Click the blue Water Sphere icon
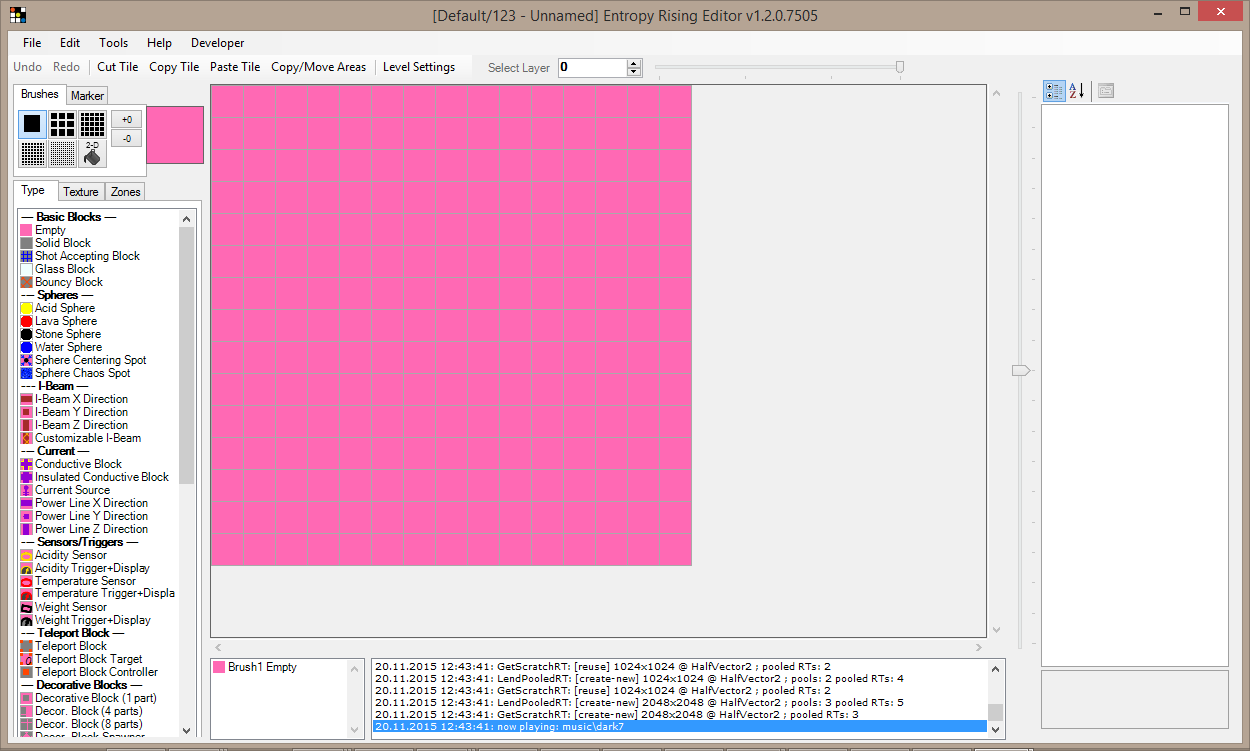The height and width of the screenshot is (751, 1250). (26, 347)
